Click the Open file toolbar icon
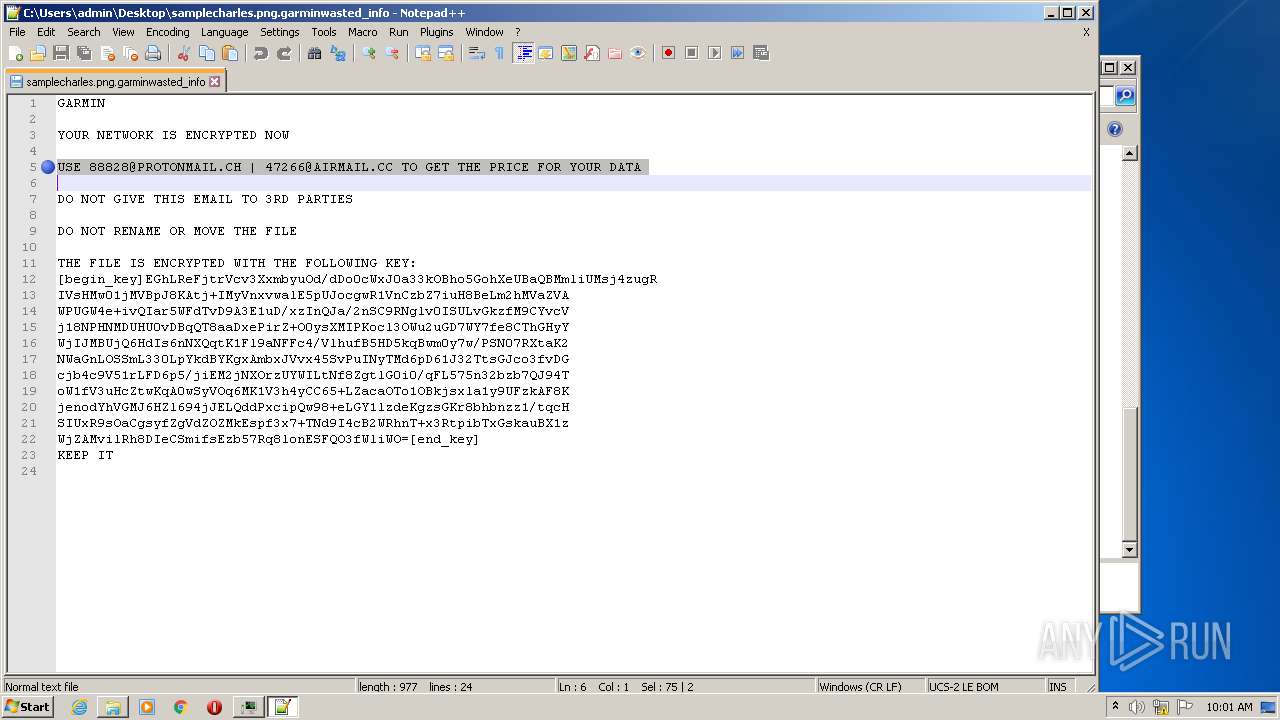The image size is (1280, 720). [38, 53]
